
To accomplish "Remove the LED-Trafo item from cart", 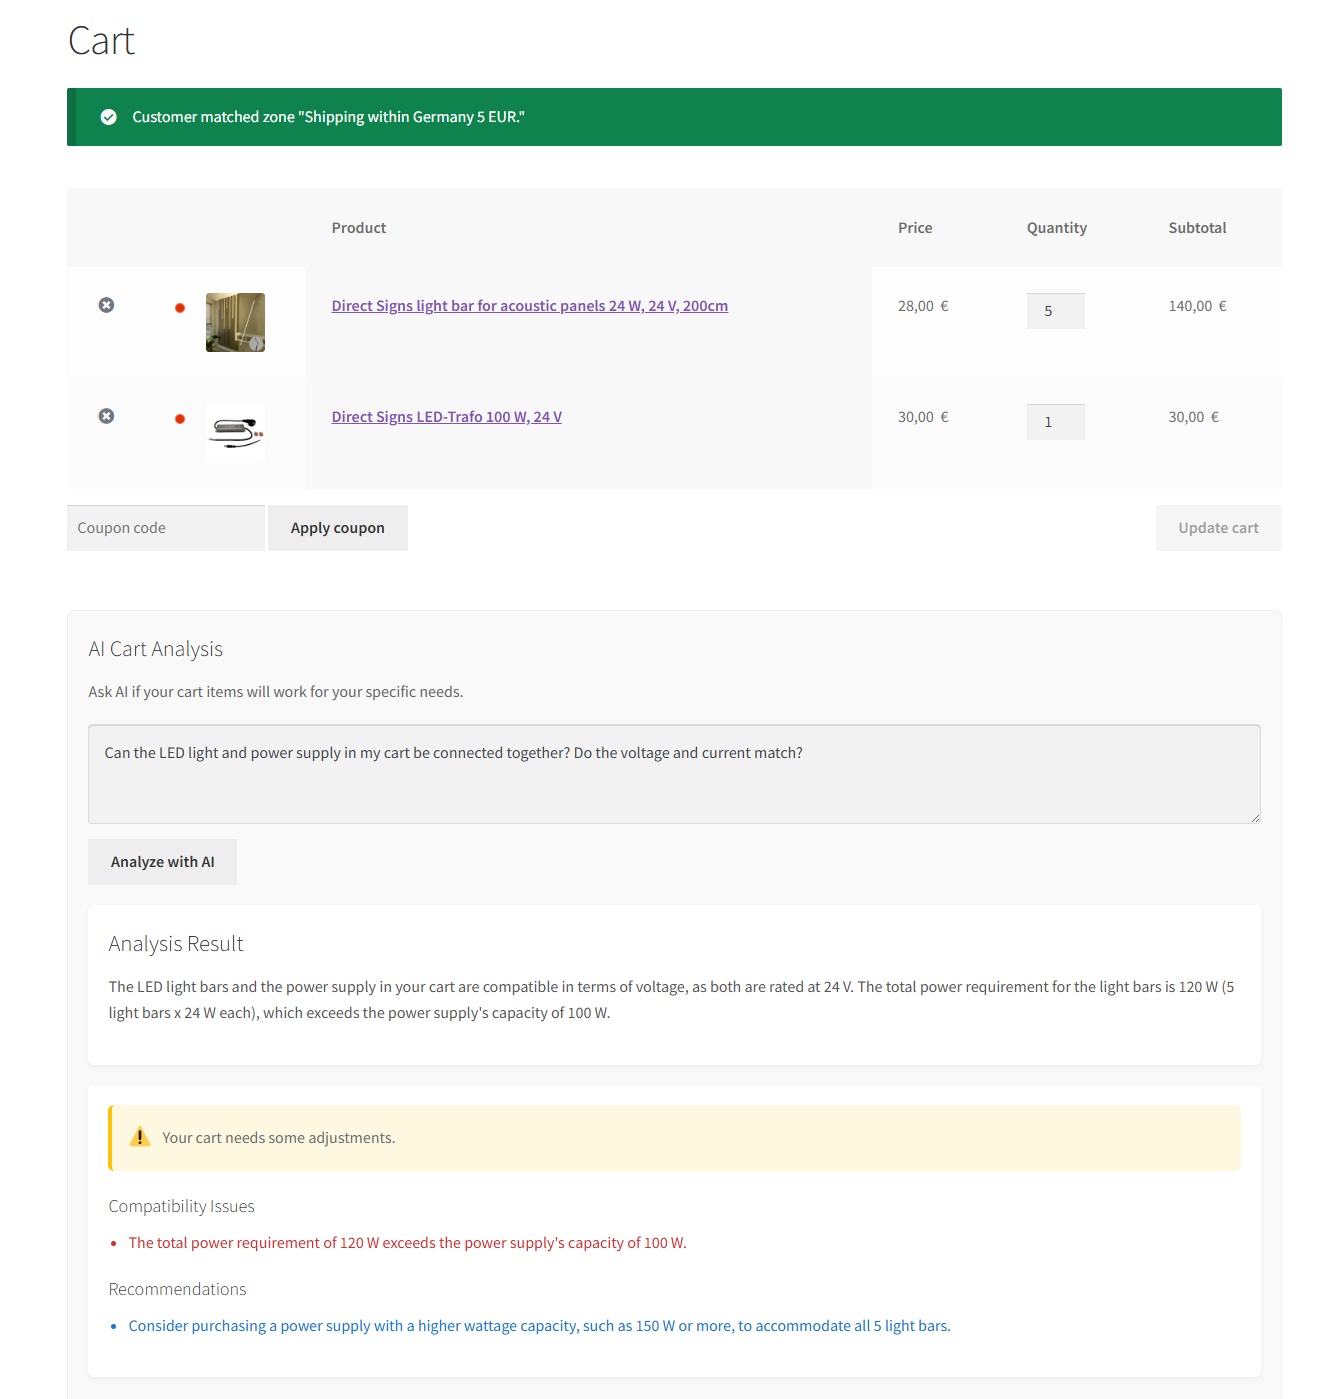I will coord(106,416).
